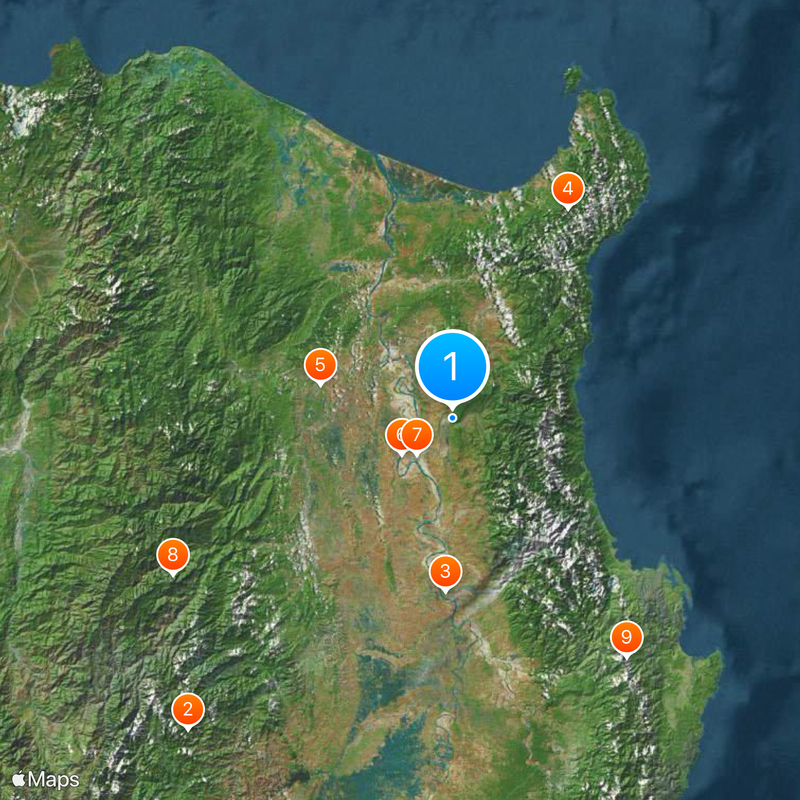Open orange pin 2 near the southern mountains
Screen dimensions: 800x800
189,708
